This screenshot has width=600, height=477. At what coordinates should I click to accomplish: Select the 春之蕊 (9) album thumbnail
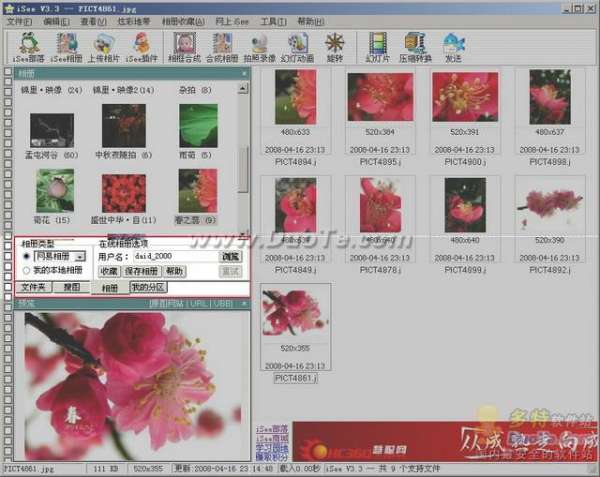(x=198, y=190)
